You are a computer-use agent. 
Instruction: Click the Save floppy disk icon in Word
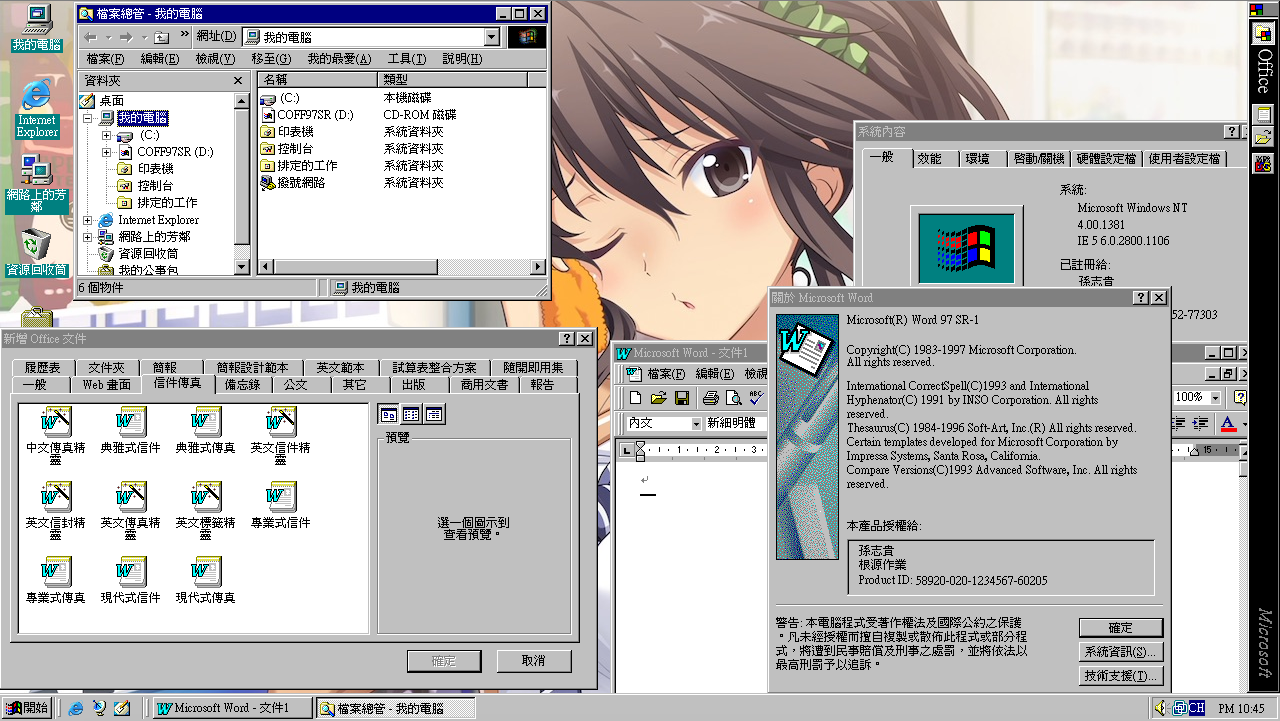tap(682, 398)
